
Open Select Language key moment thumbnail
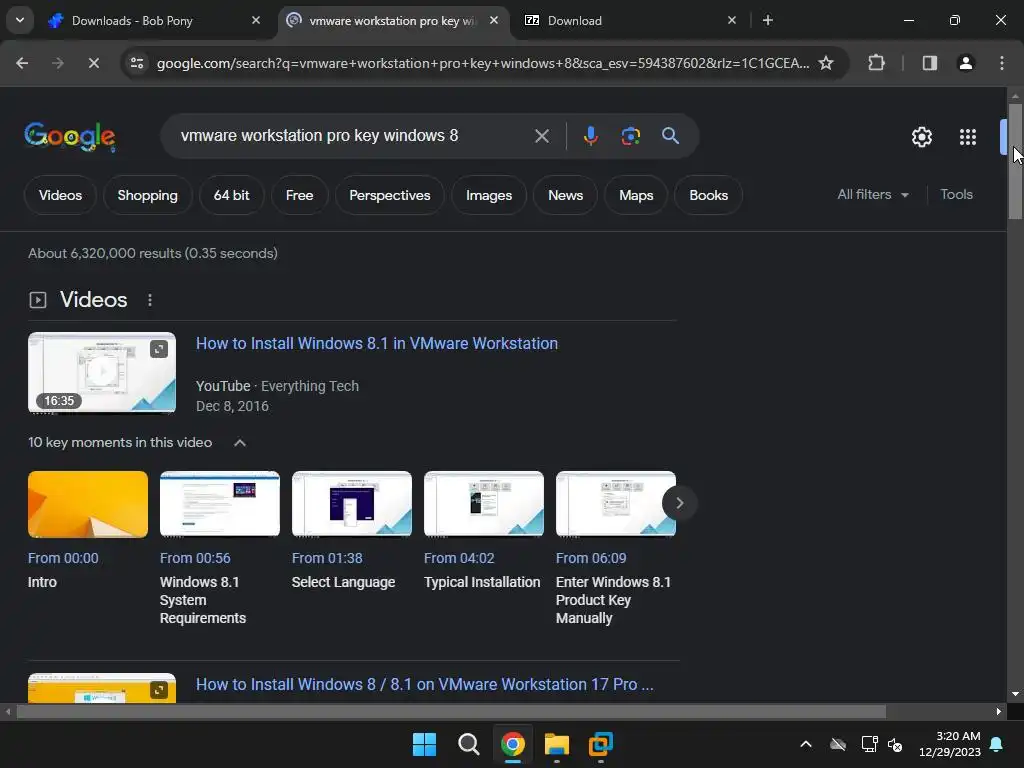(351, 504)
